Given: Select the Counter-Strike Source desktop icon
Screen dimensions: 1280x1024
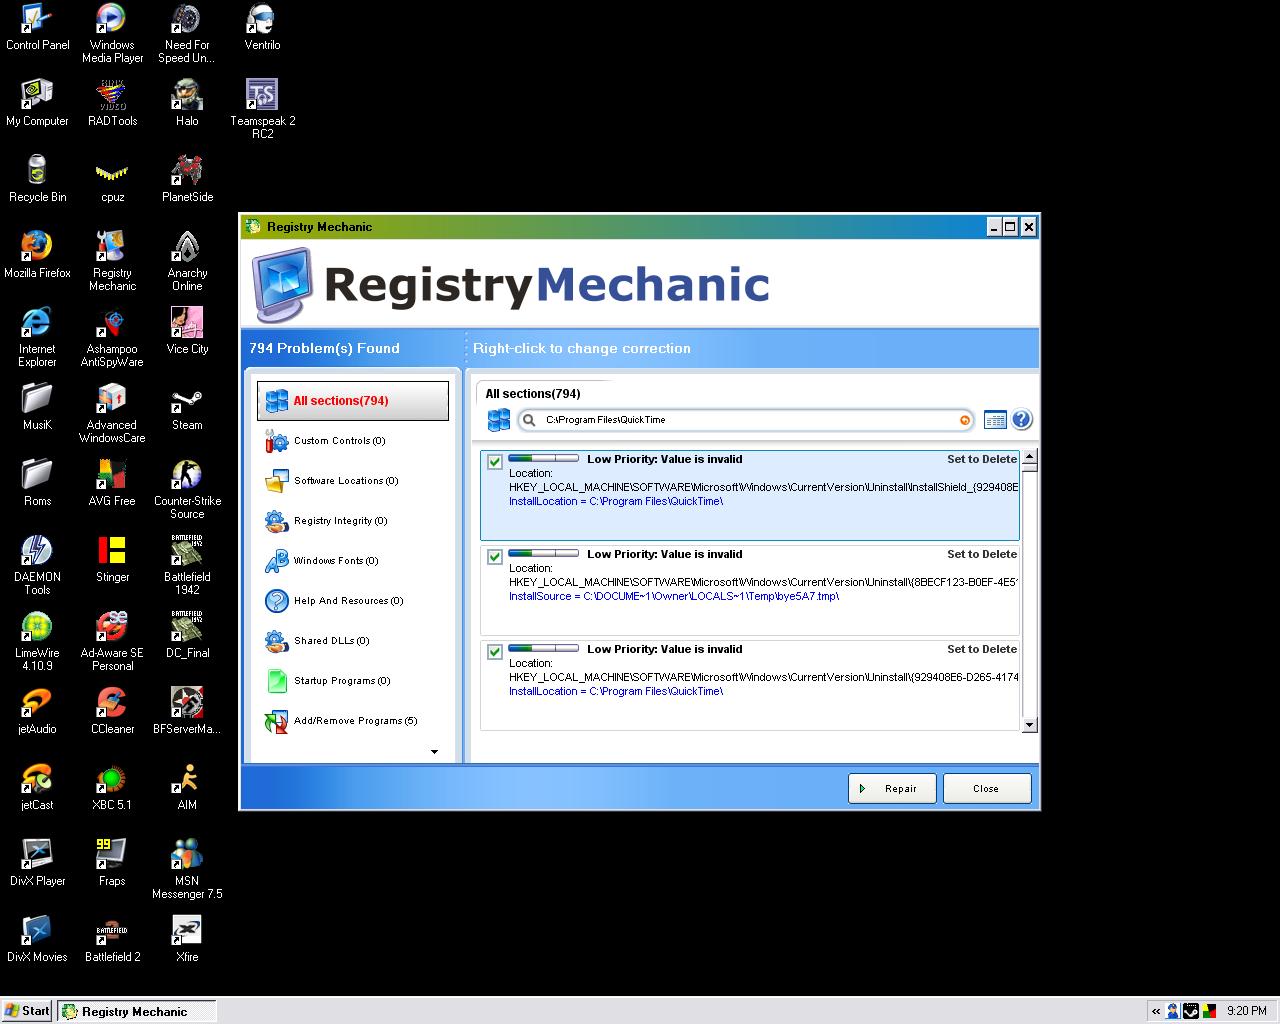Looking at the screenshot, I should (187, 489).
